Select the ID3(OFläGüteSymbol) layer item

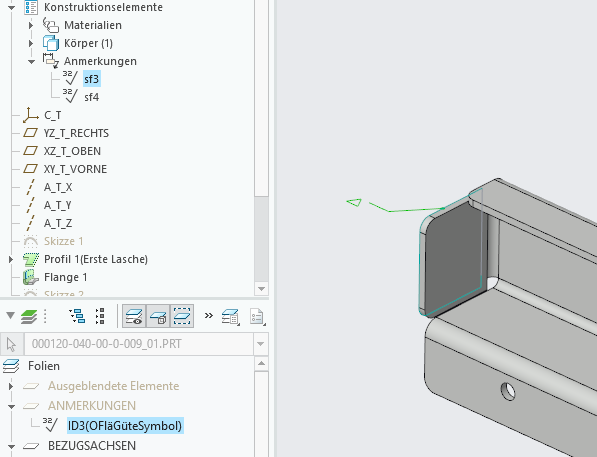click(x=125, y=425)
